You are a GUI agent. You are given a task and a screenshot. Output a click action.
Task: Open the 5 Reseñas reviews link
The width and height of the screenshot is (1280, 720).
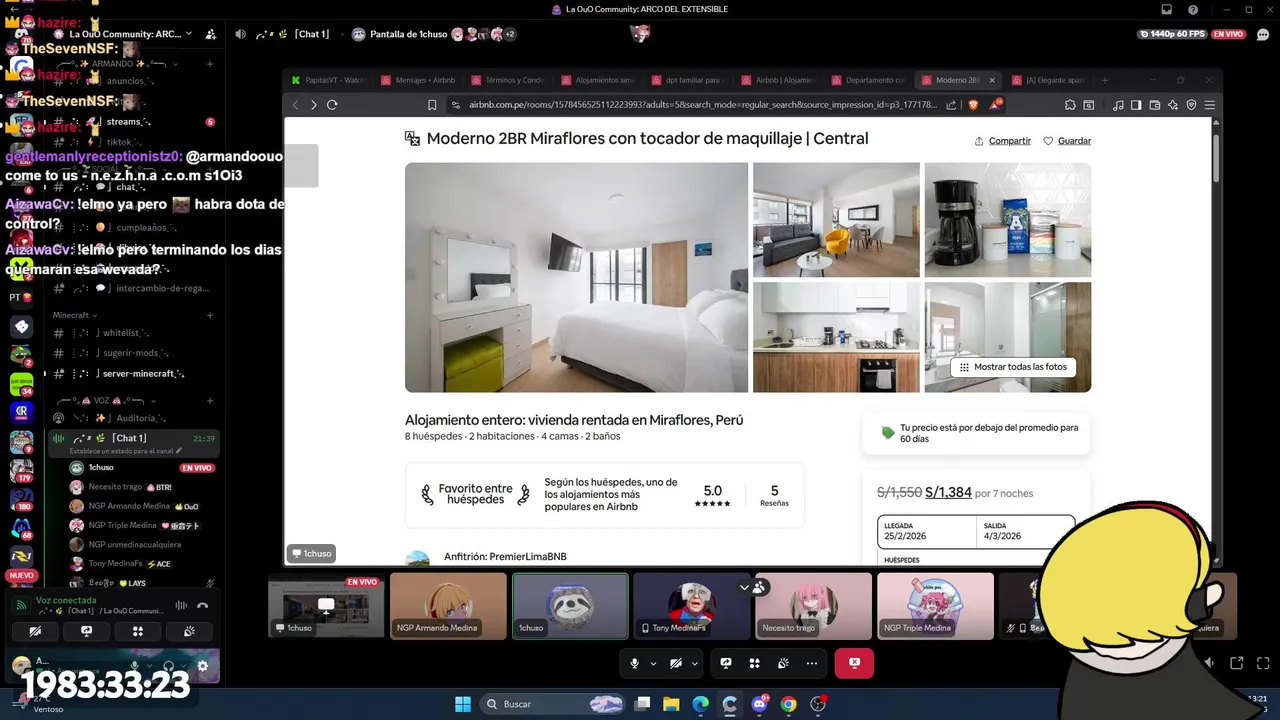click(x=774, y=495)
